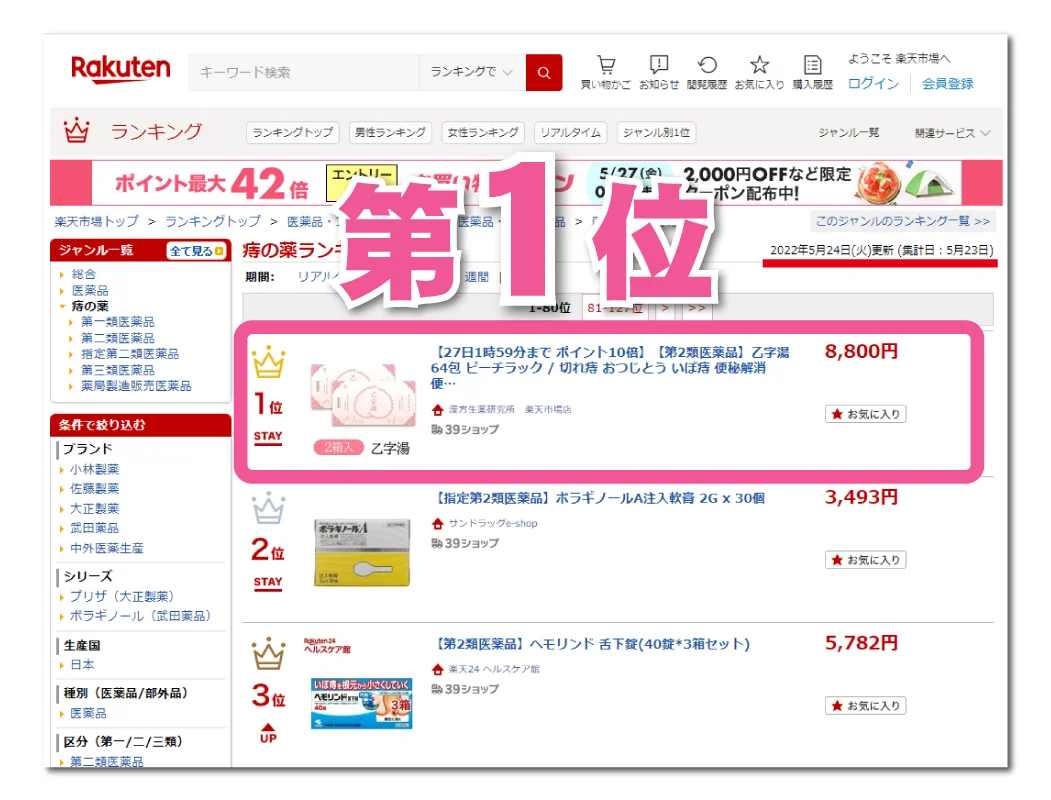Image resolution: width=1051 pixels, height=800 pixels.
Task: Filter by brand 武田薬品
Action: 95,528
